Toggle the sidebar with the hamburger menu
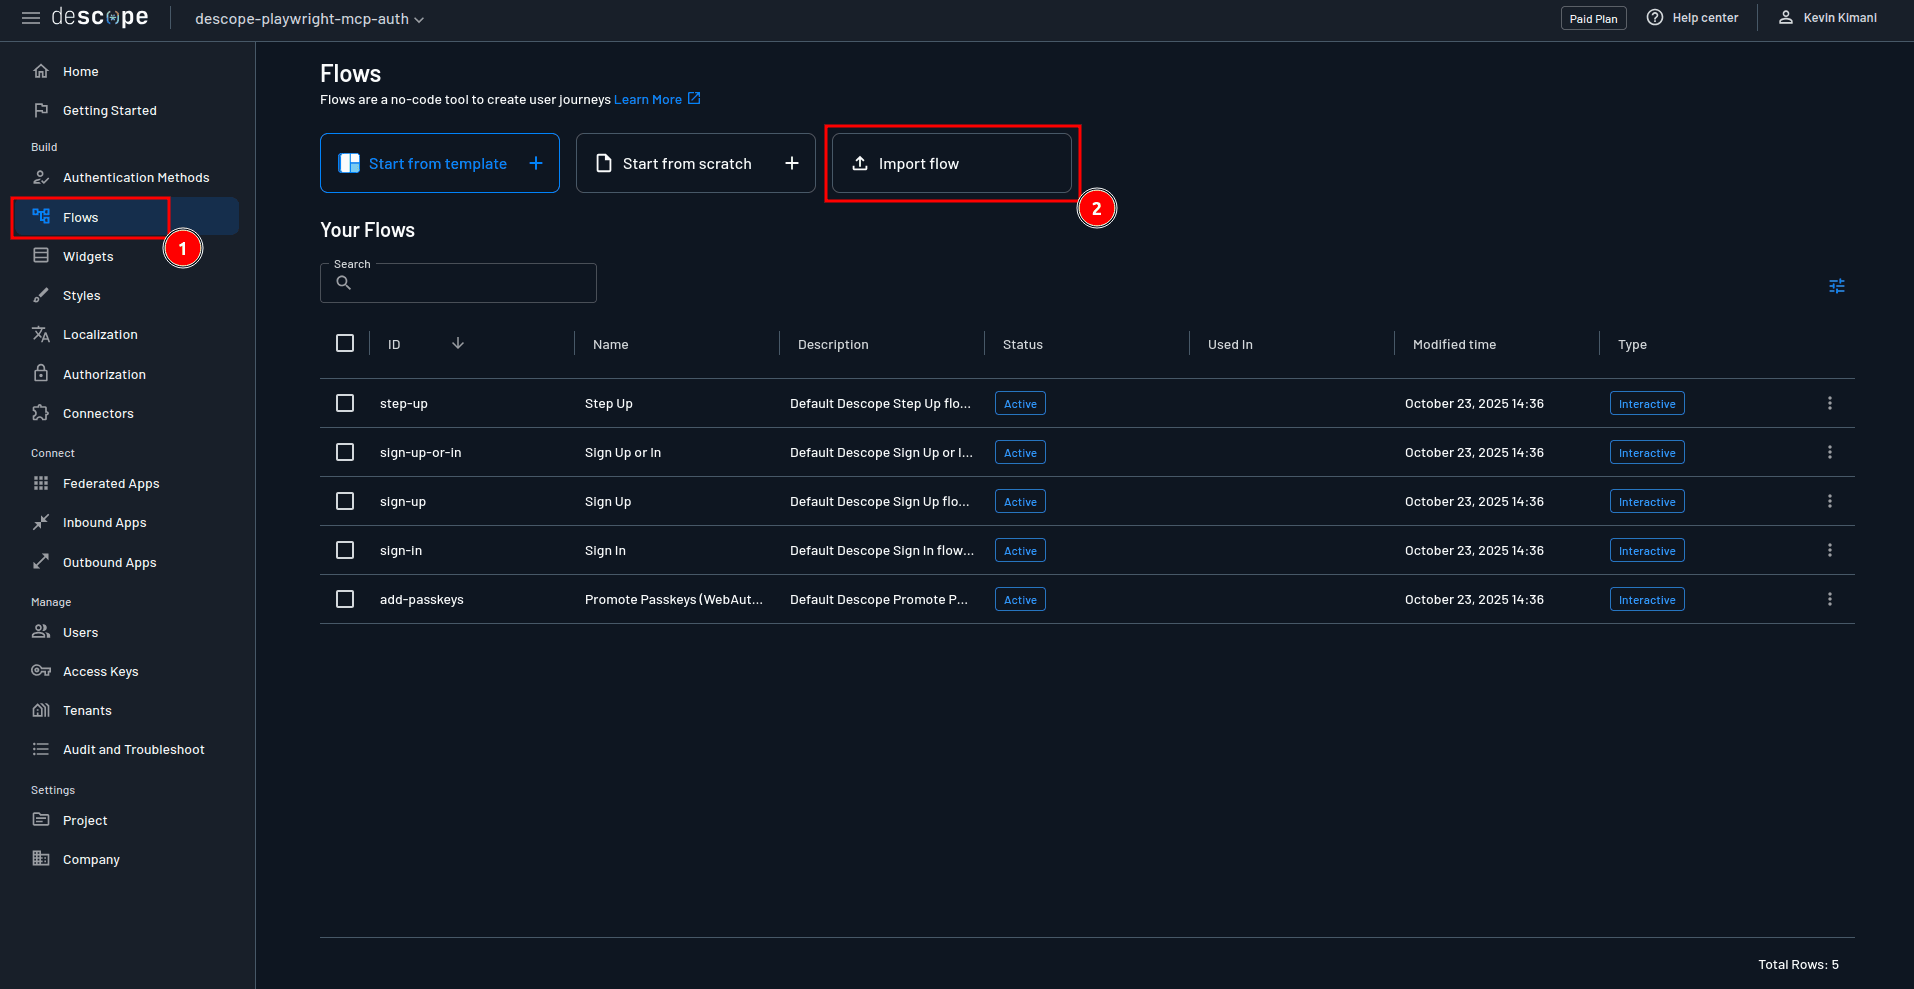Image resolution: width=1914 pixels, height=989 pixels. (31, 17)
